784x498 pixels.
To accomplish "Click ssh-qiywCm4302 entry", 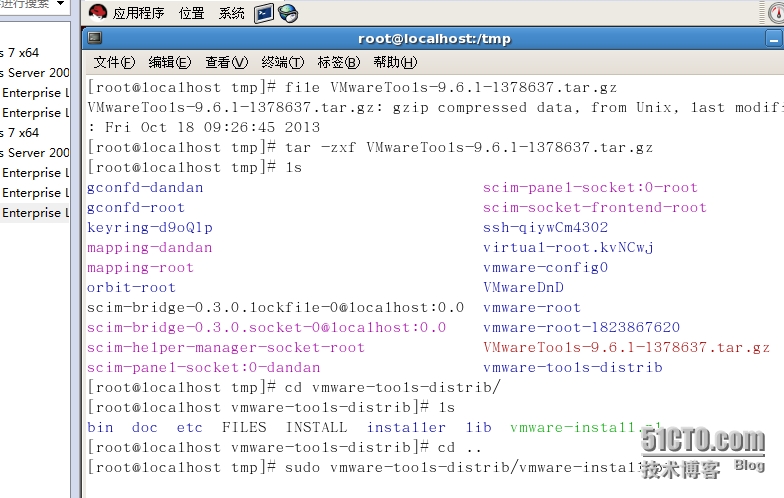I will point(546,228).
